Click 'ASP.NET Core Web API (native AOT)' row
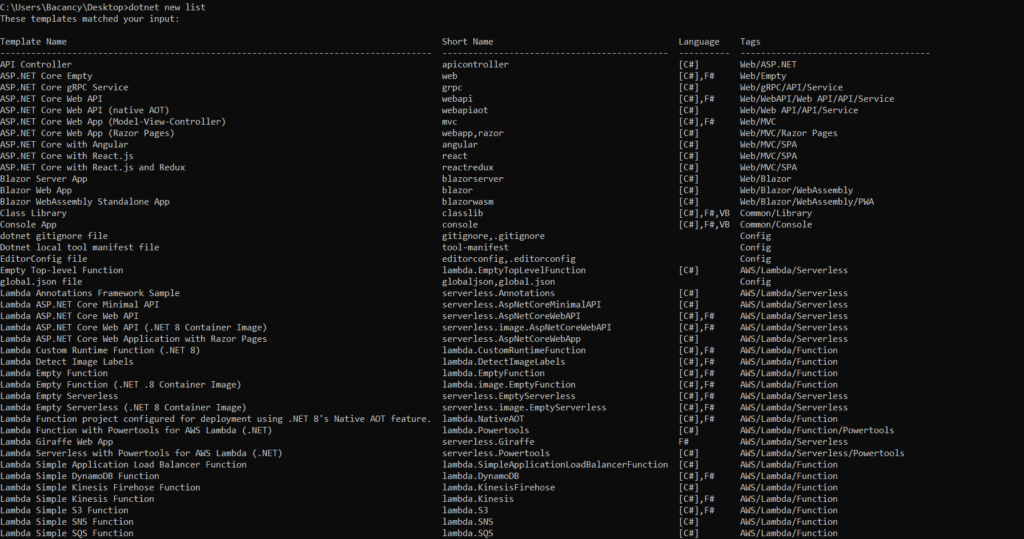1024x539 pixels. pos(84,110)
